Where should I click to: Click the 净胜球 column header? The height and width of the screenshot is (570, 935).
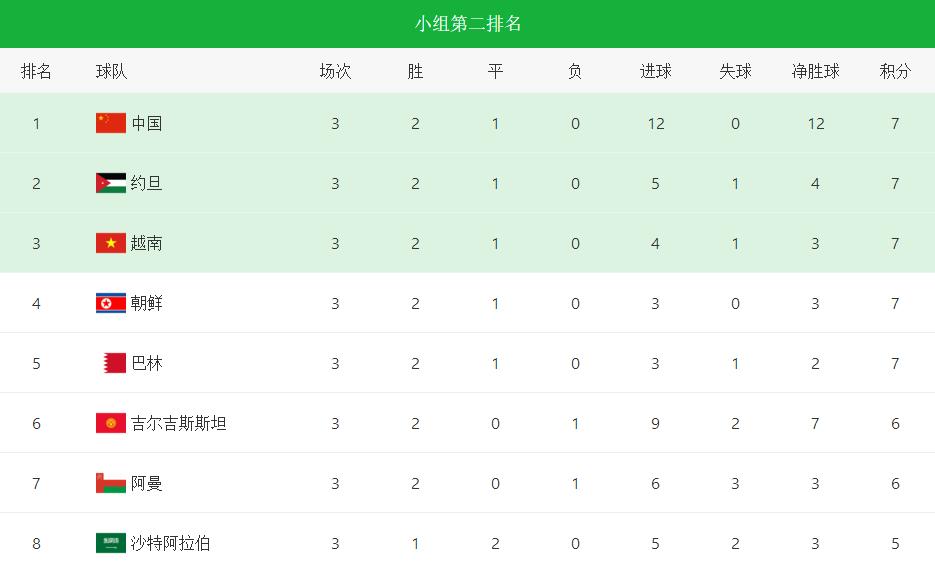tap(815, 71)
